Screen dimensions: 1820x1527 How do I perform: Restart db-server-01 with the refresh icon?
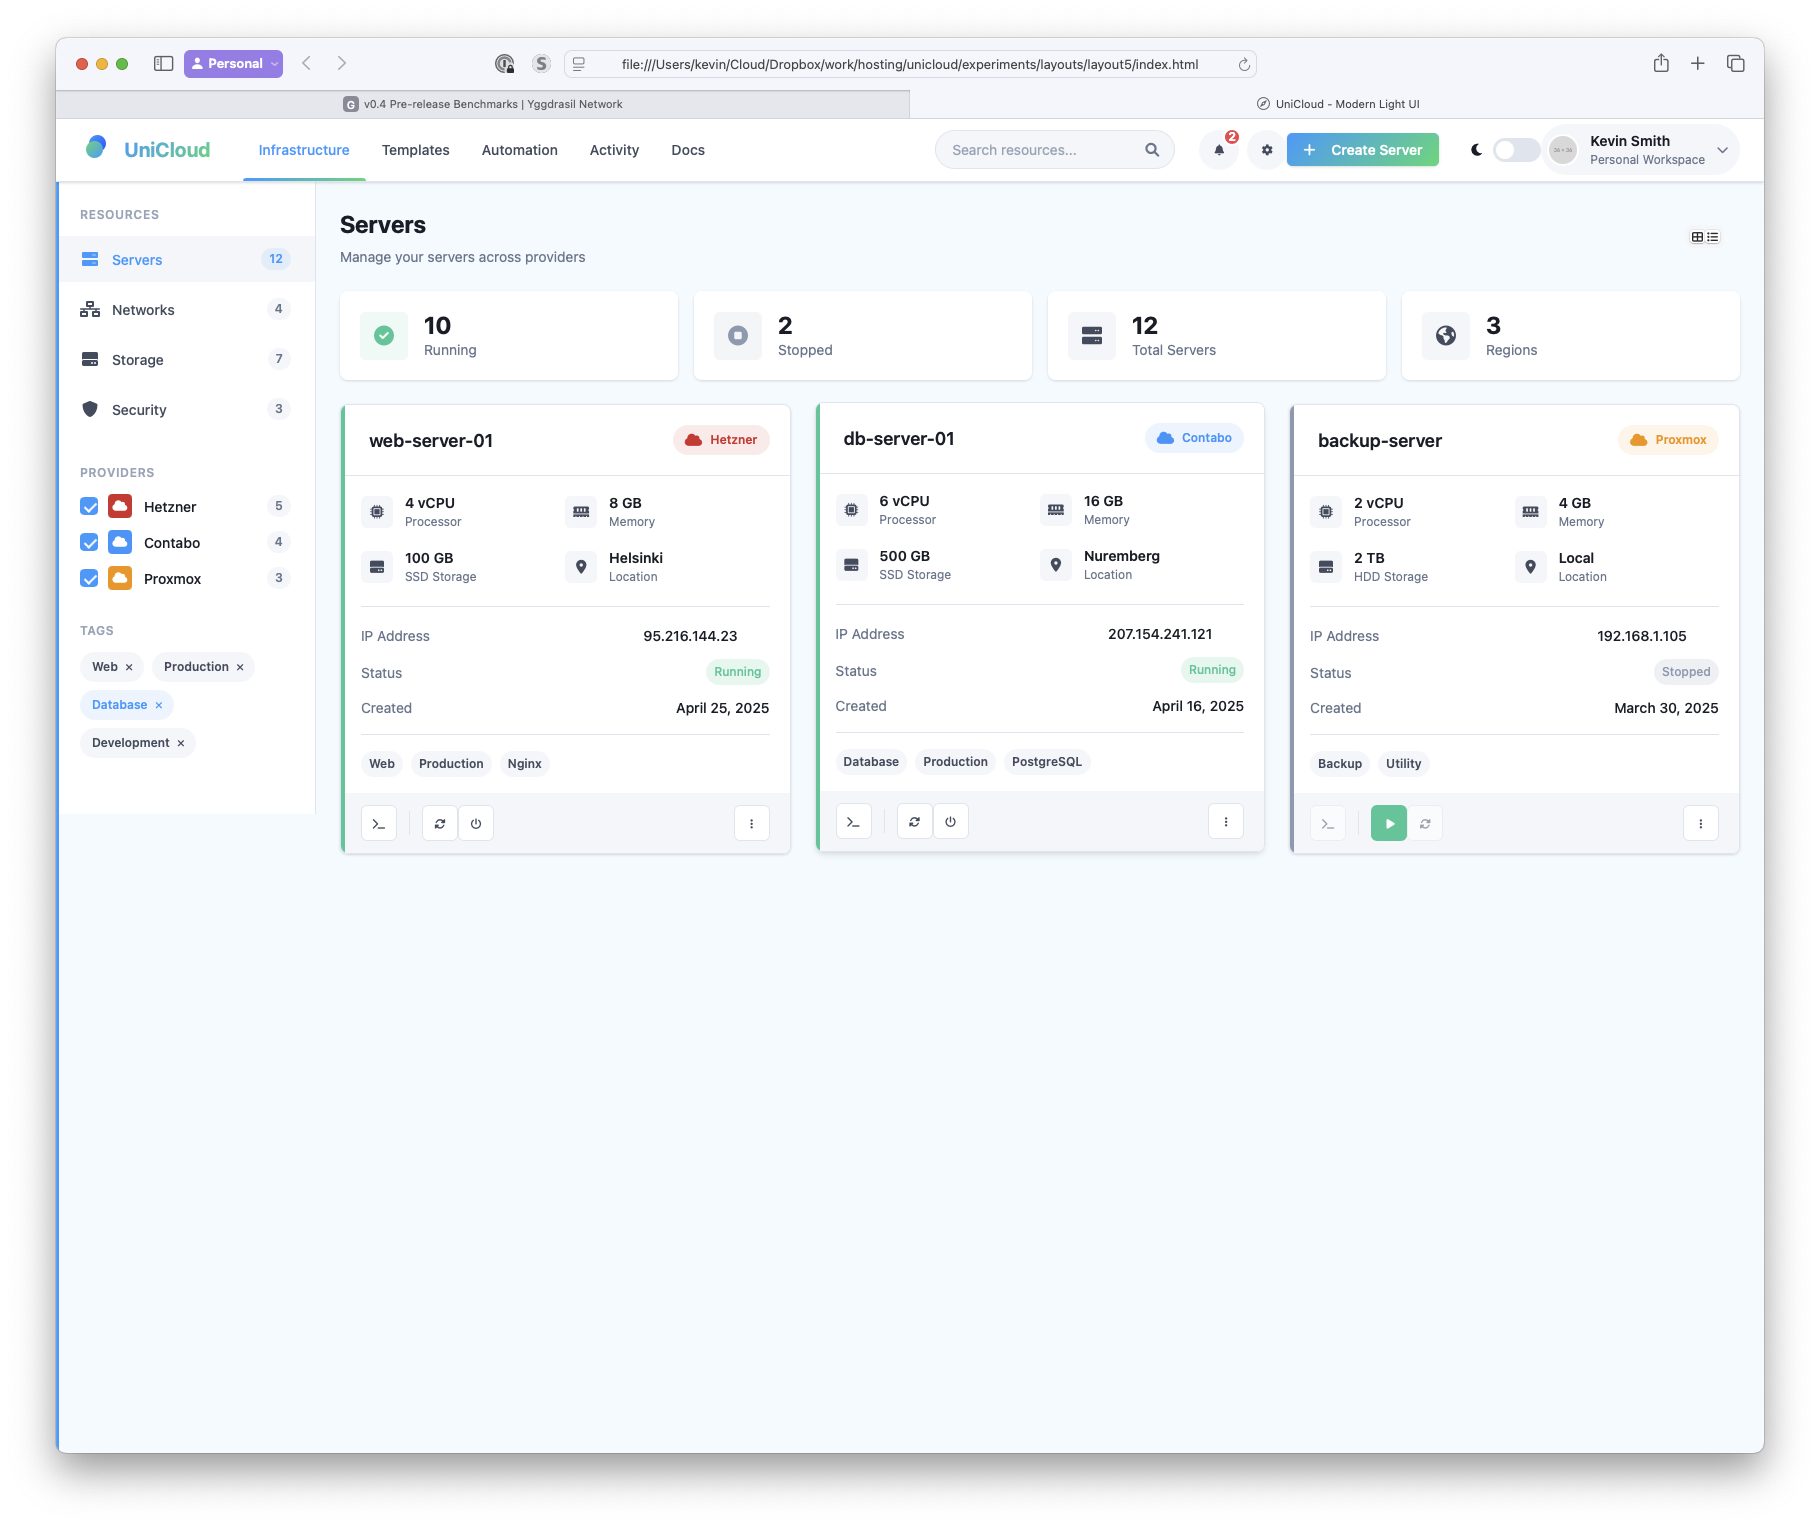tap(914, 822)
